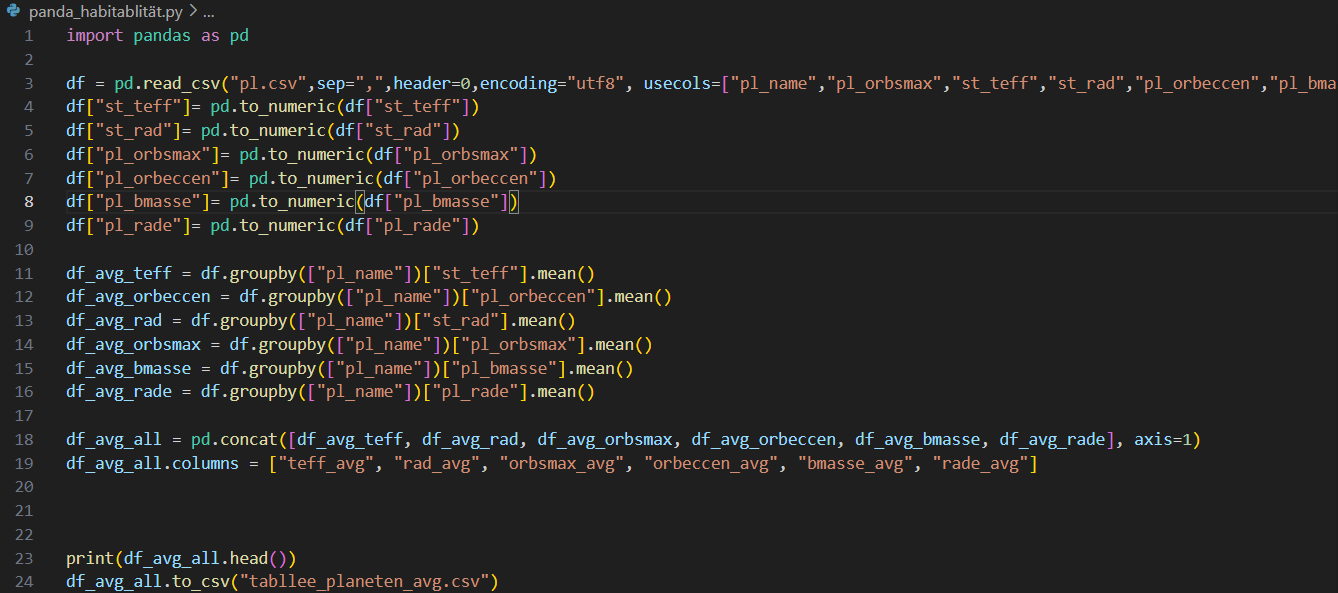Click the breadcrumb ellipsis after the file name
The image size is (1338, 593).
click(x=208, y=11)
